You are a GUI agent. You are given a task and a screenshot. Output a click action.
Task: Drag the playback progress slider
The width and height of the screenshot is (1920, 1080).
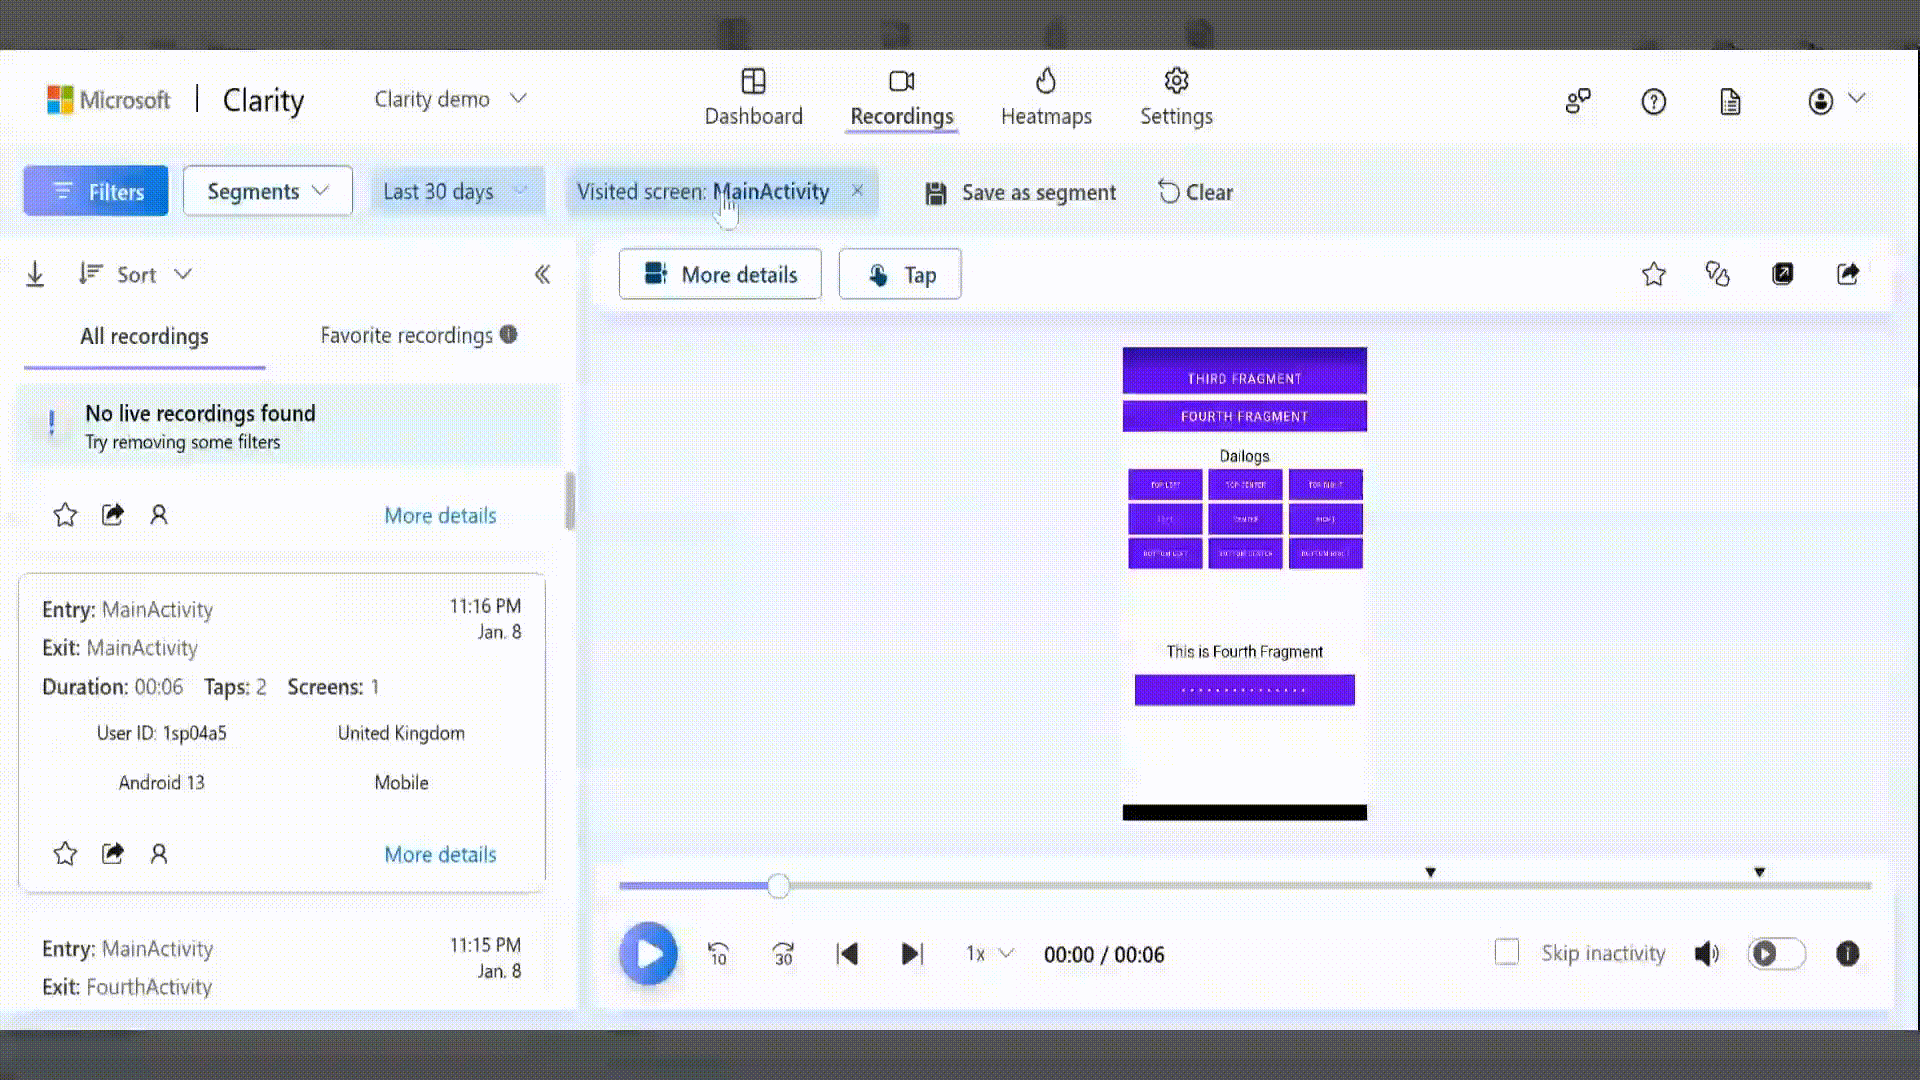[x=778, y=886]
